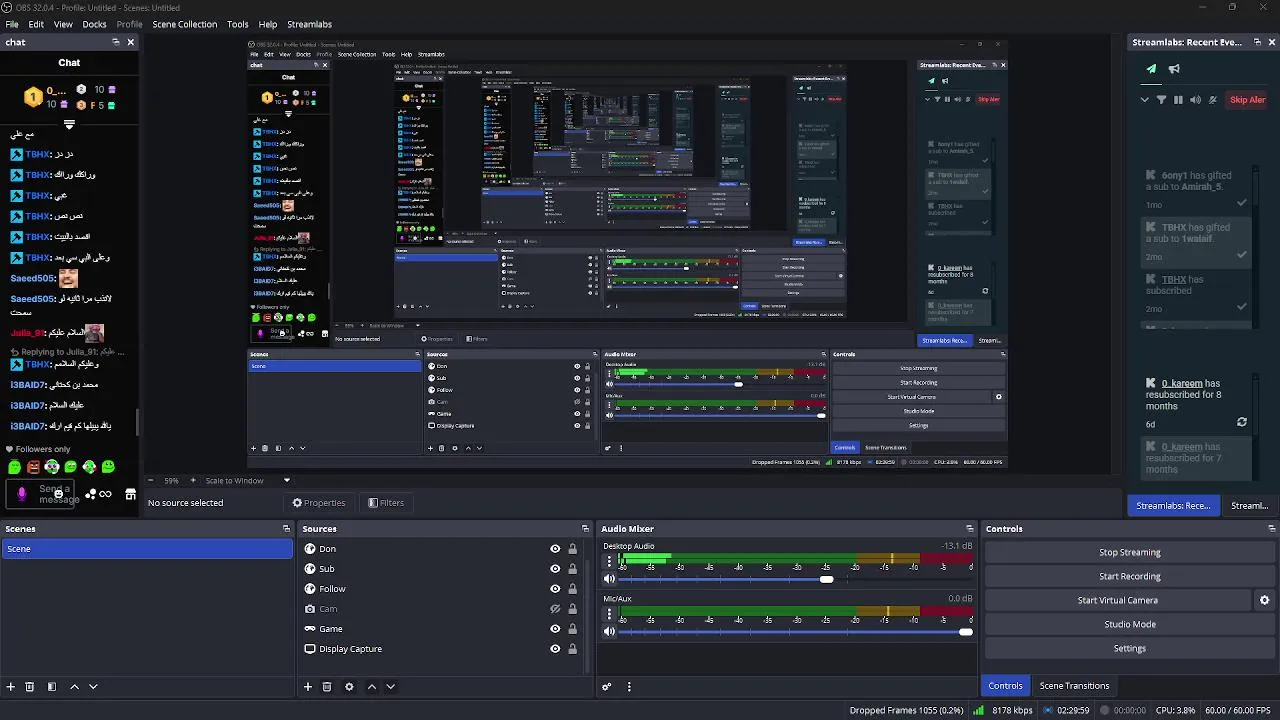This screenshot has height=720, width=1280.
Task: Remove selected source with trash icon
Action: coord(327,687)
